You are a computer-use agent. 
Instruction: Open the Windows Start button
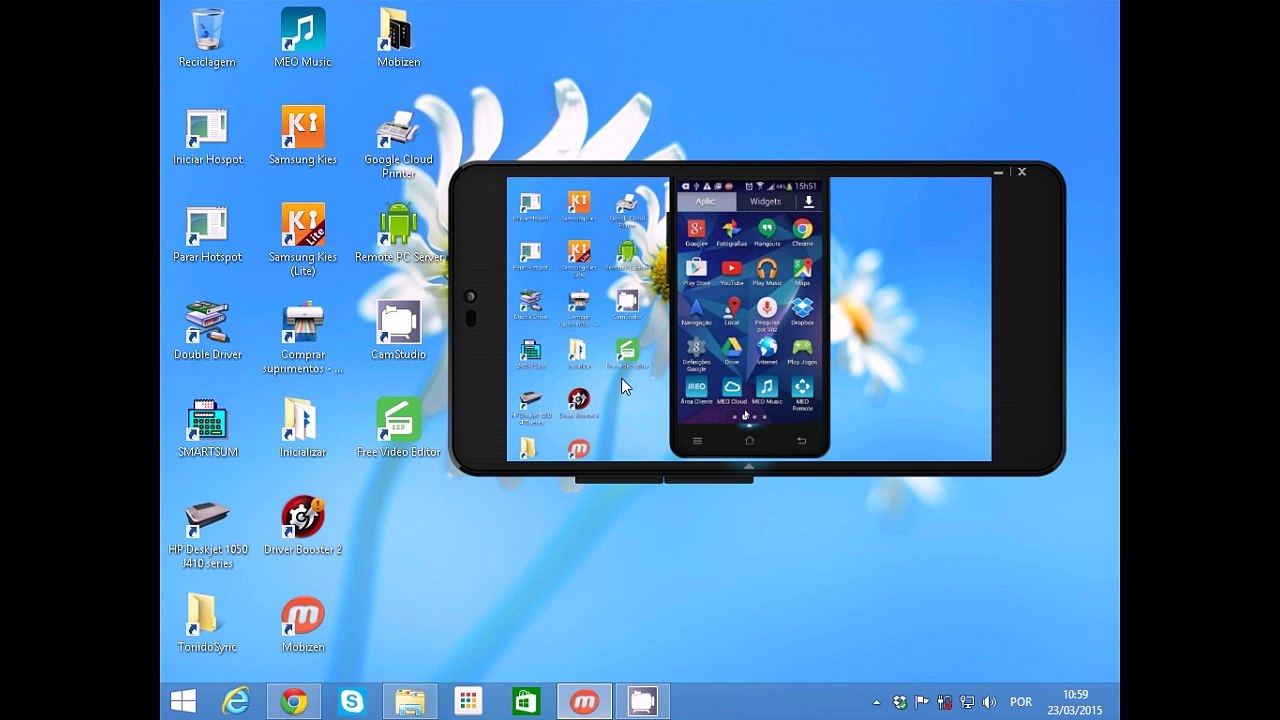[183, 701]
